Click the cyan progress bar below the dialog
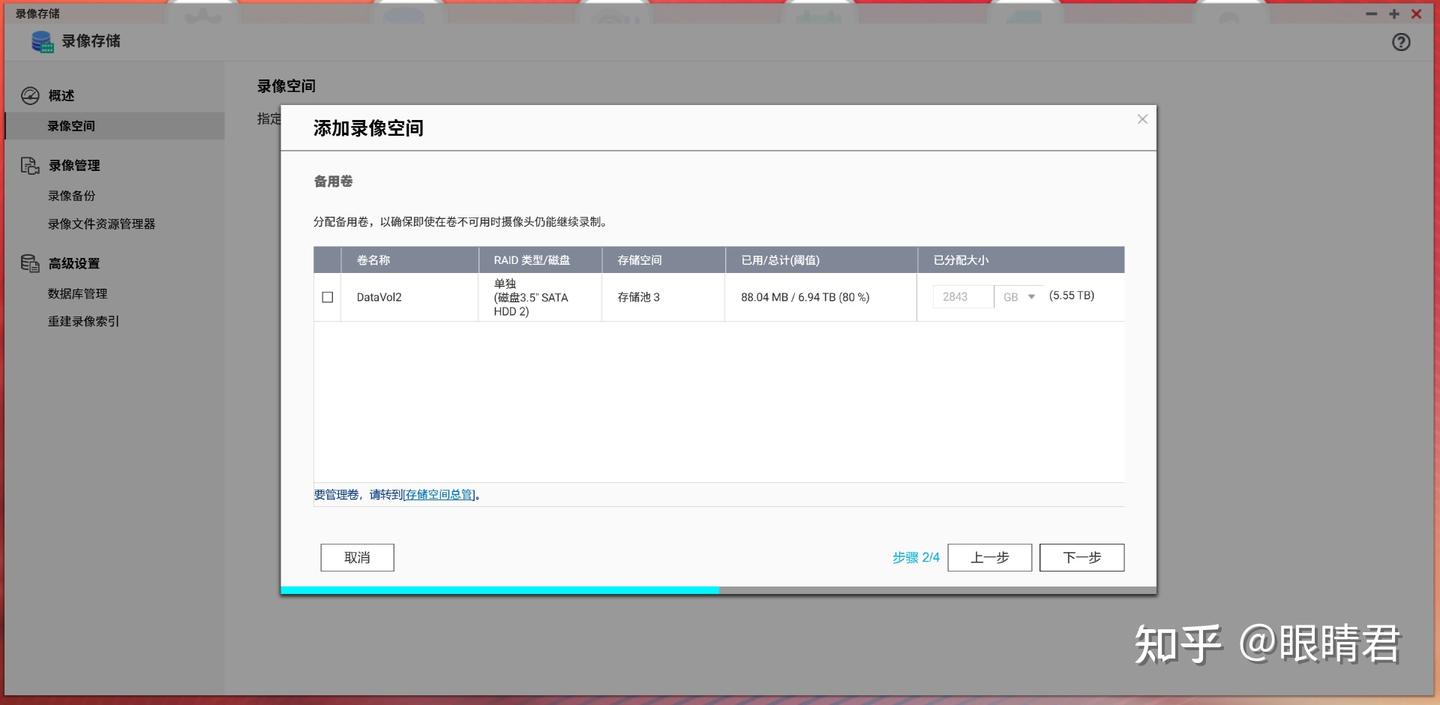Screen dimensions: 1440x705 tap(500, 588)
